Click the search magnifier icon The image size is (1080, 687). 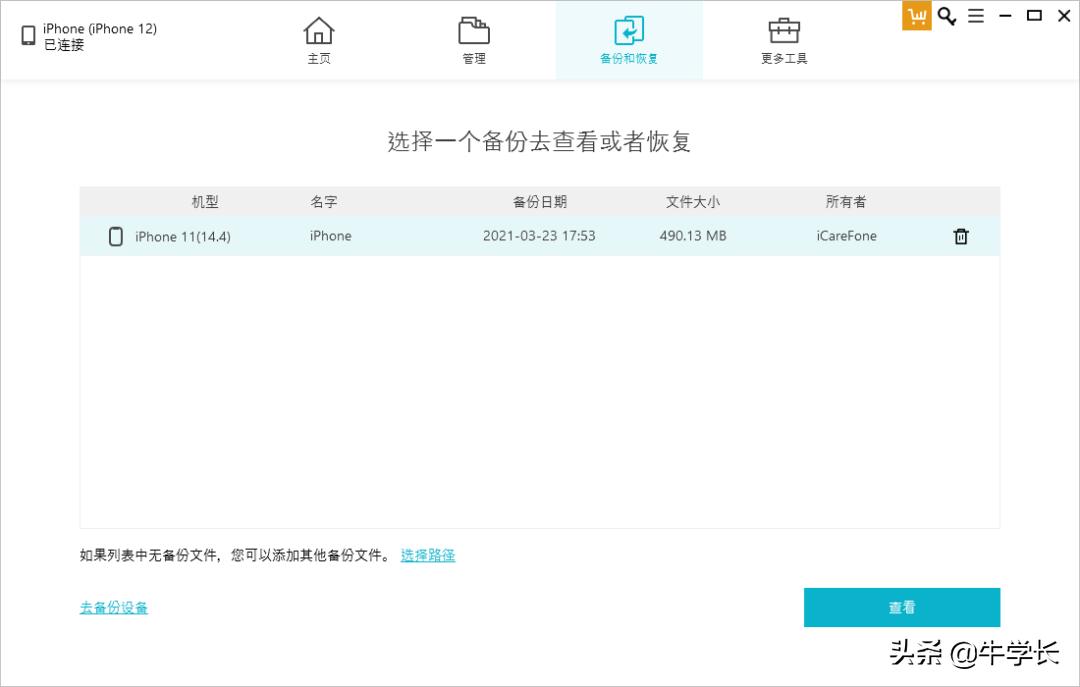pos(946,16)
